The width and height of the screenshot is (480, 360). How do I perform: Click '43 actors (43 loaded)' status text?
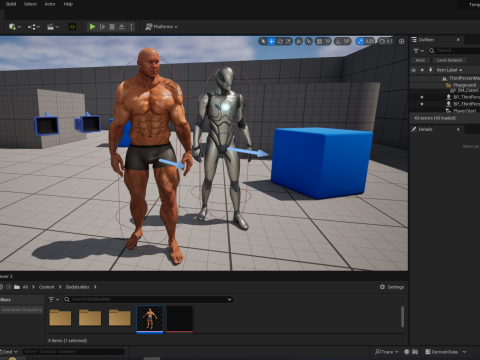point(435,118)
